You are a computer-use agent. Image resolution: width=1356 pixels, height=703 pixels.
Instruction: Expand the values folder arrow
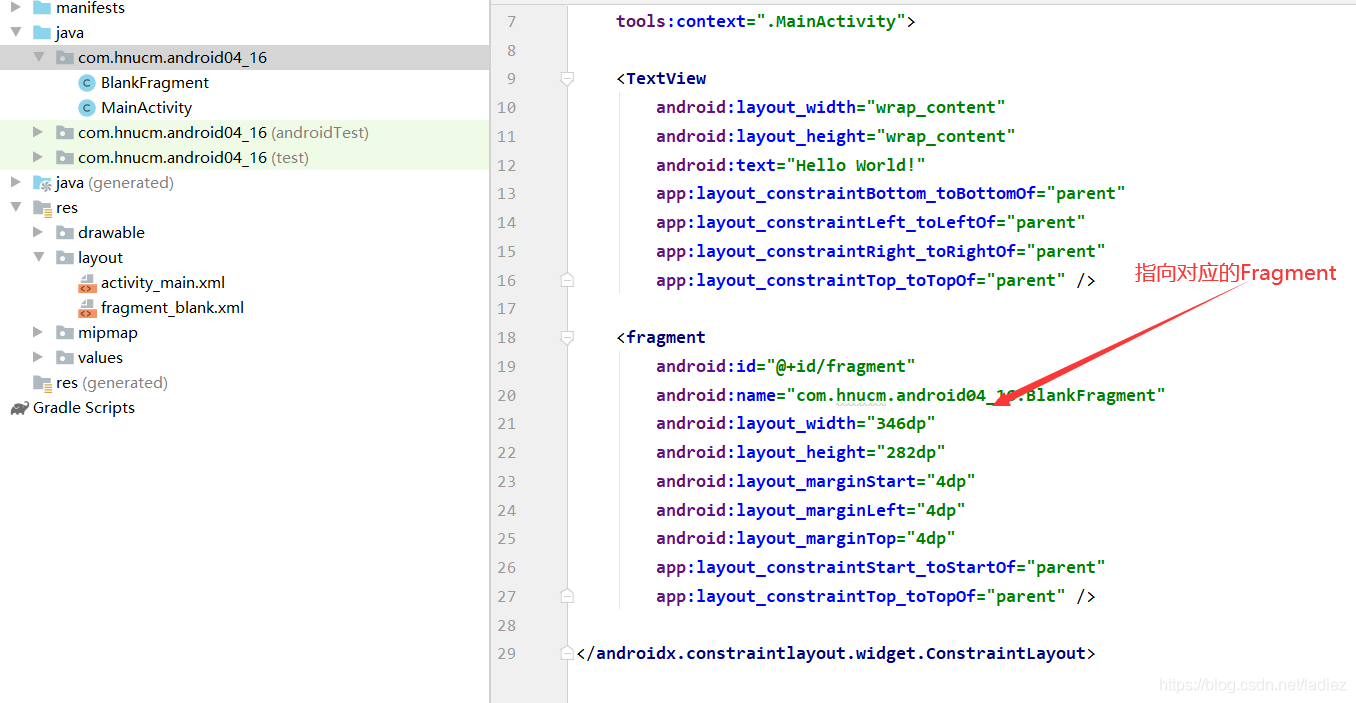(x=38, y=358)
